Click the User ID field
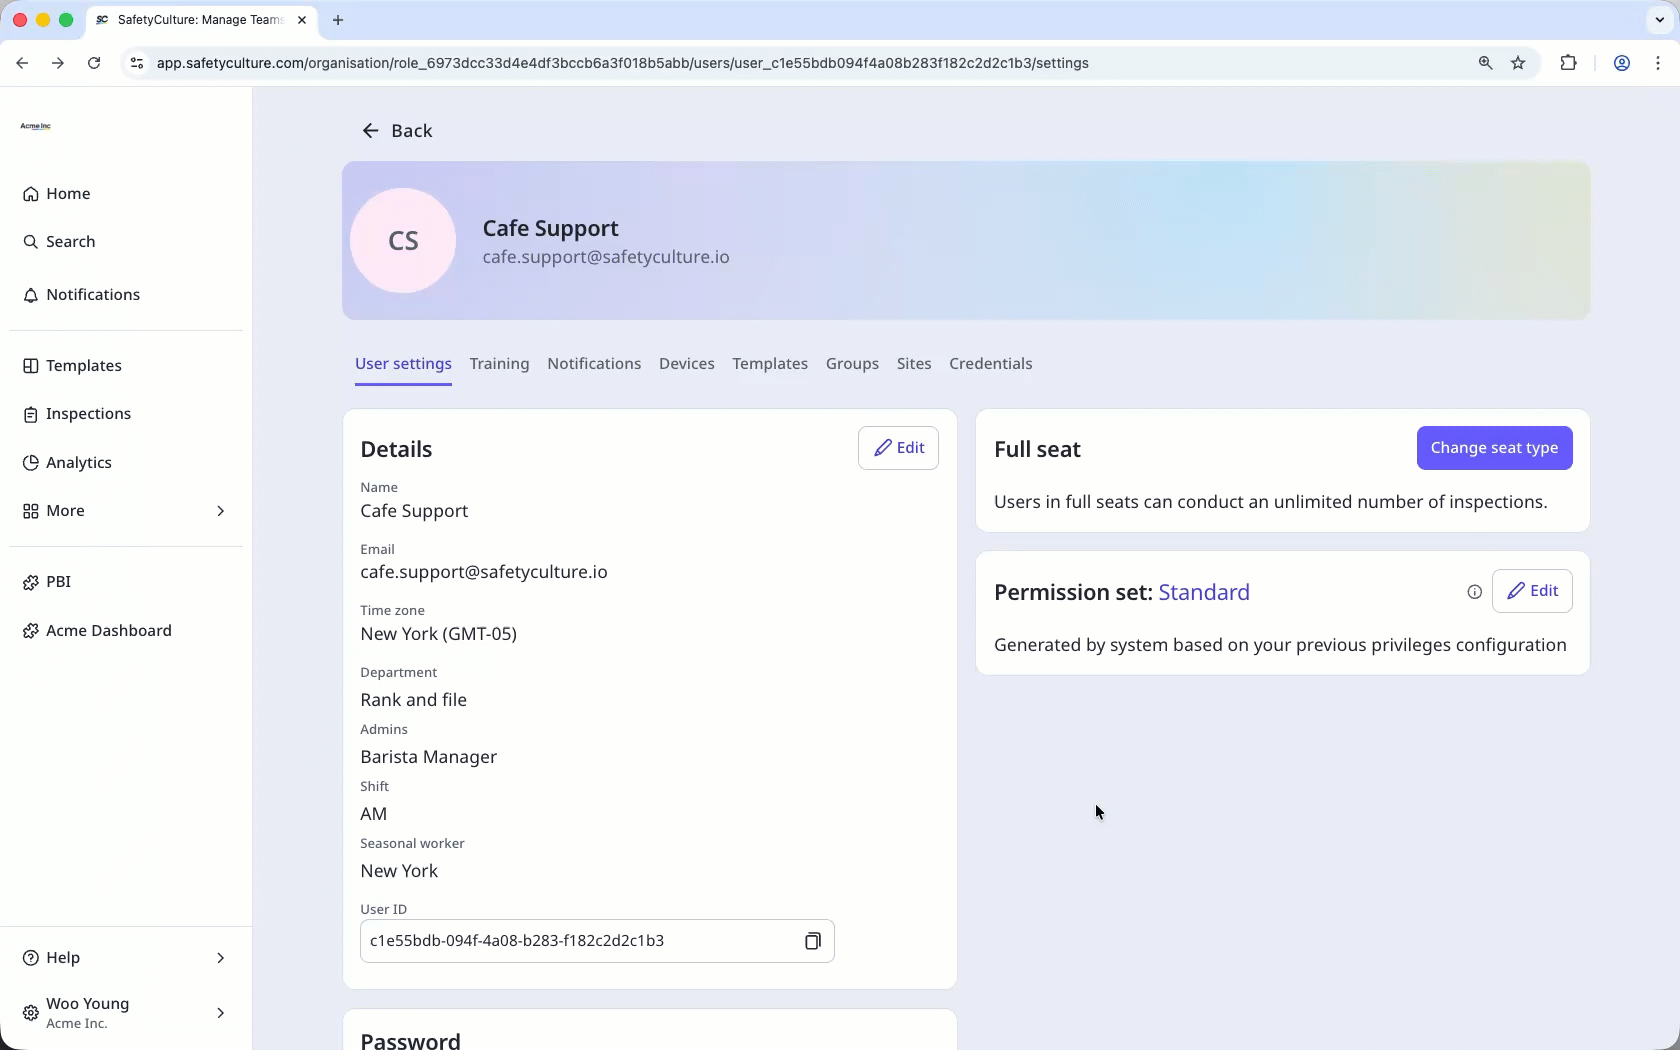This screenshot has height=1050, width=1680. tap(597, 941)
